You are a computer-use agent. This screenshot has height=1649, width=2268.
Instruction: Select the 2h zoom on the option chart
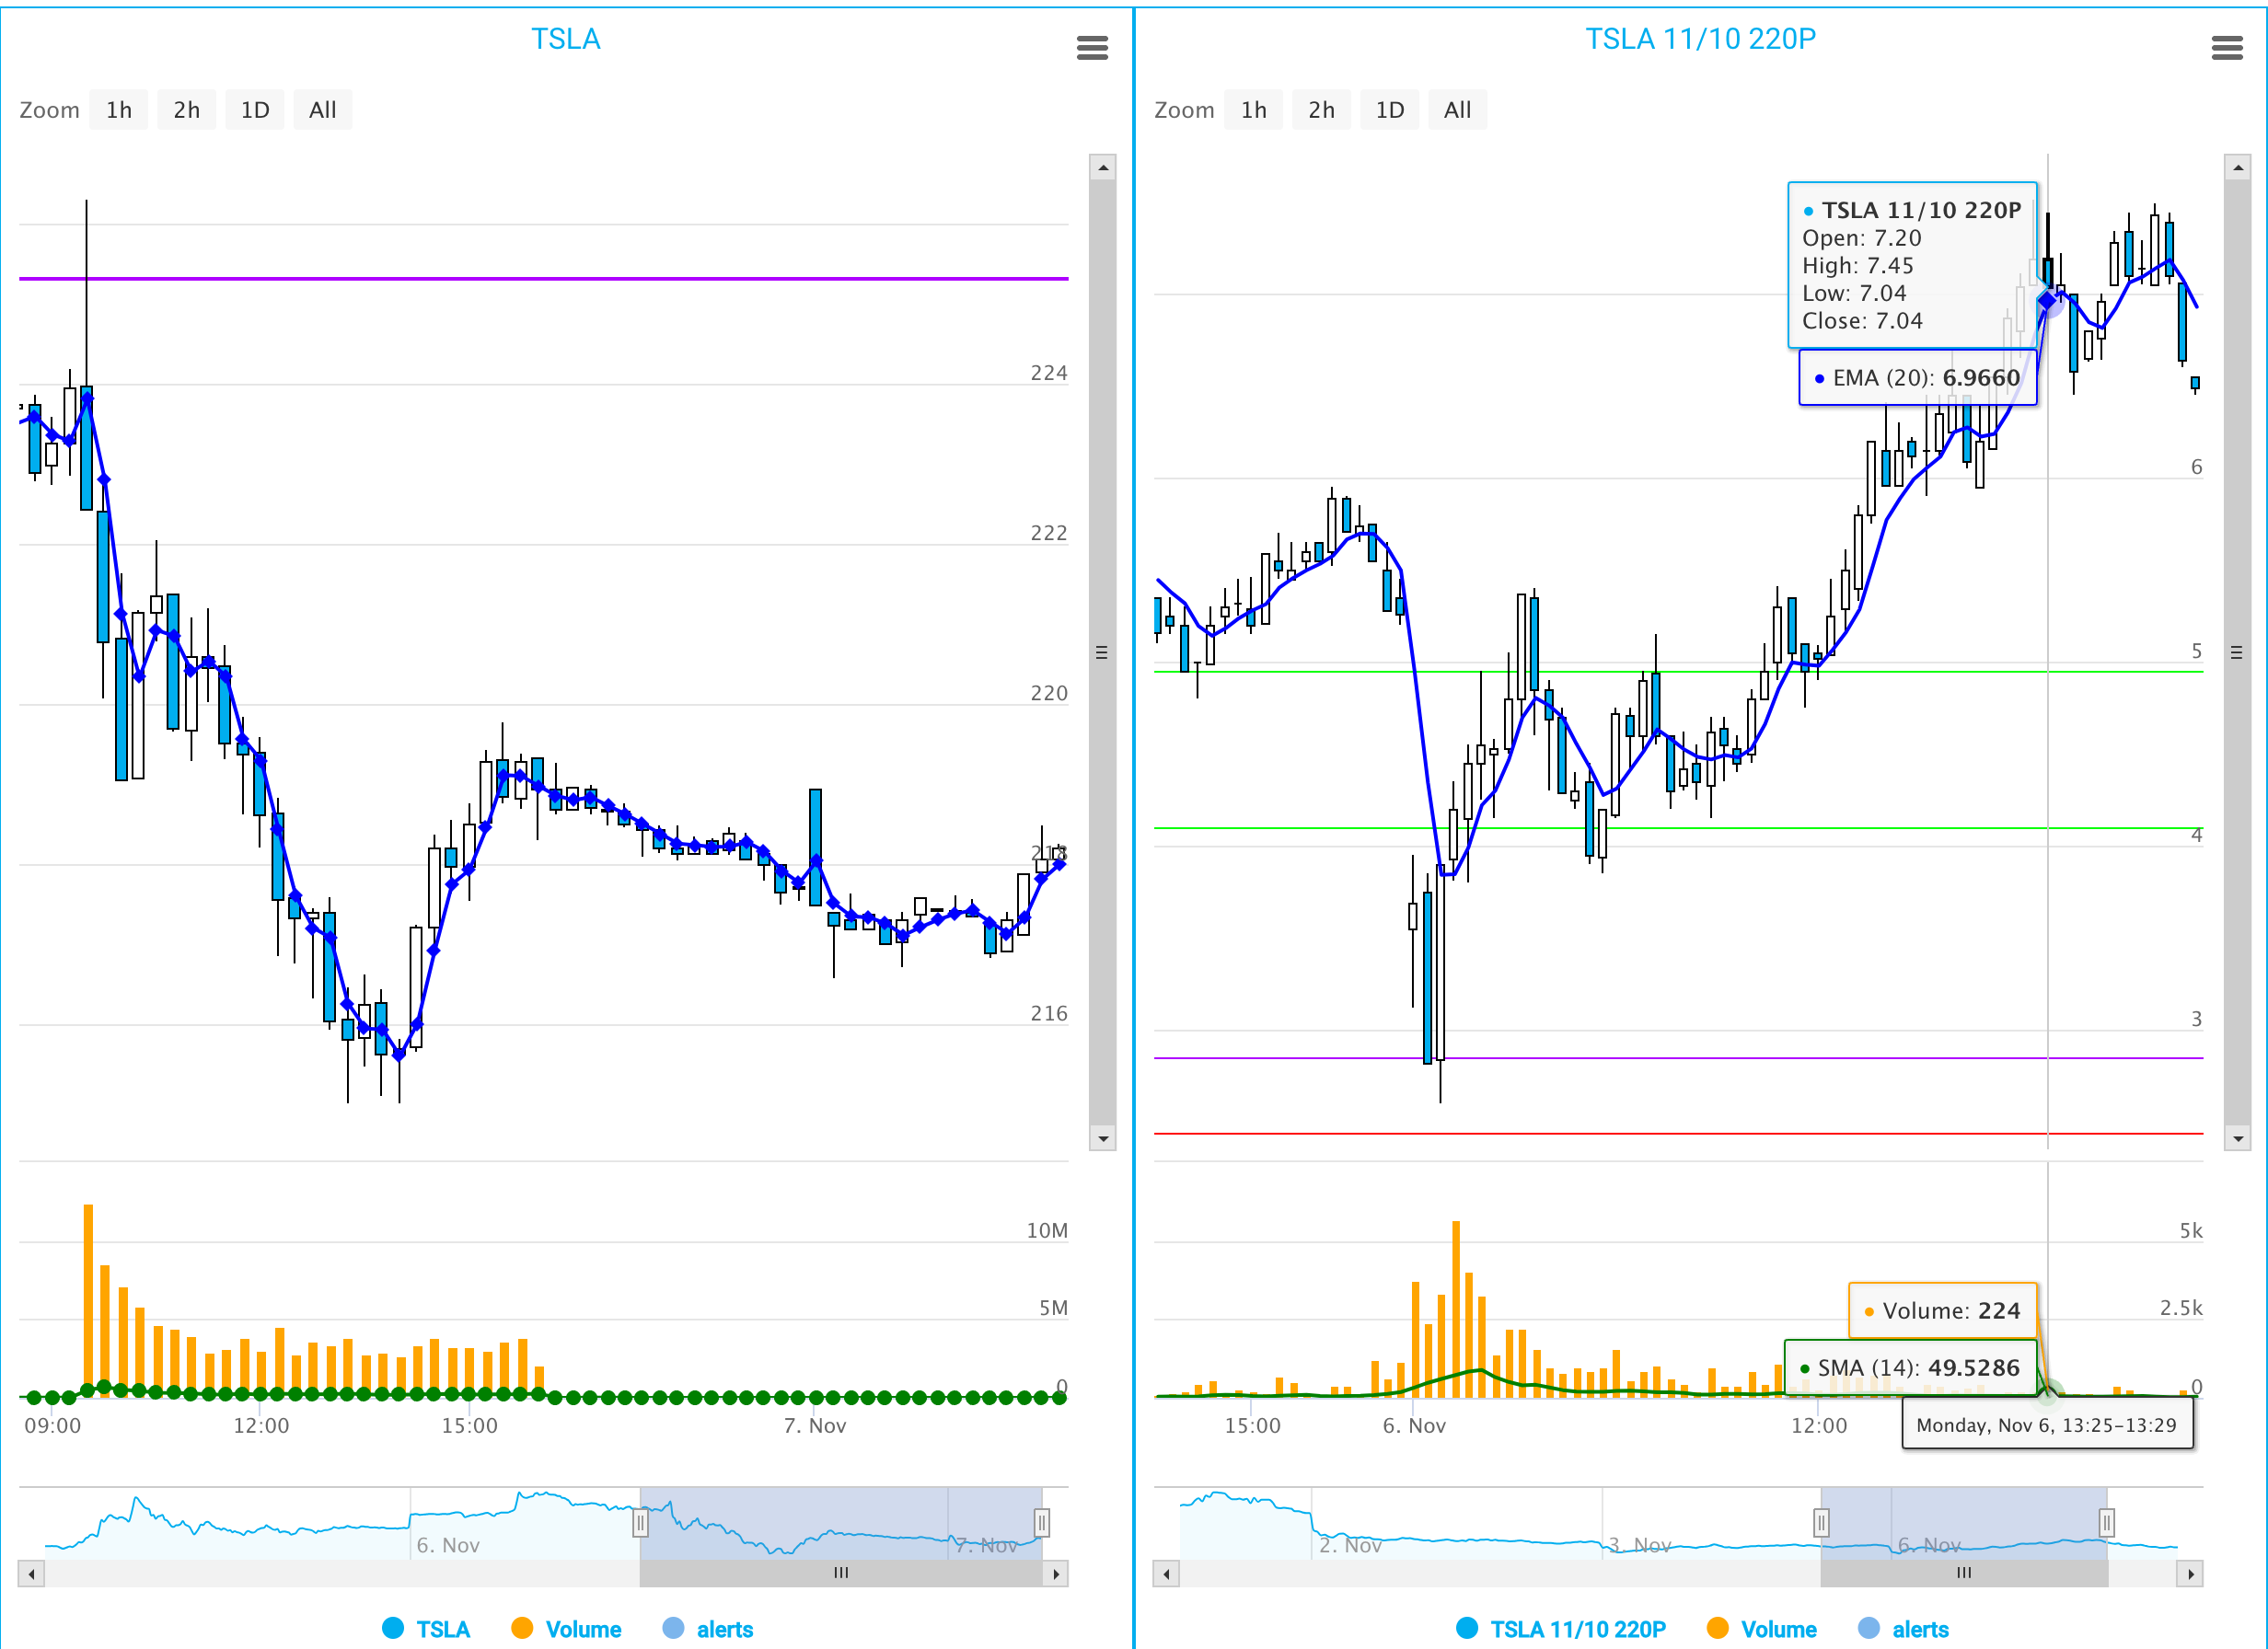coord(1321,110)
